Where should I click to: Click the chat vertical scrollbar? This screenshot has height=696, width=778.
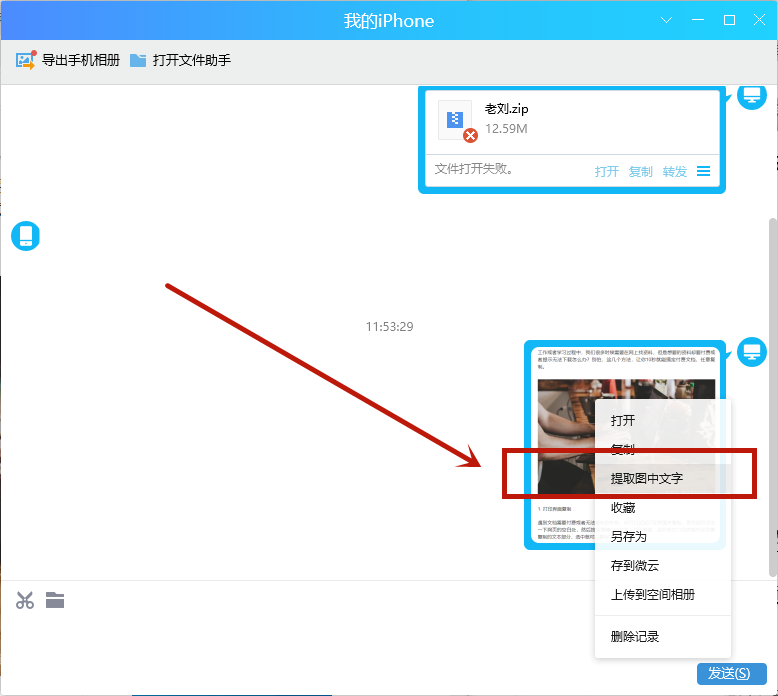tap(773, 397)
